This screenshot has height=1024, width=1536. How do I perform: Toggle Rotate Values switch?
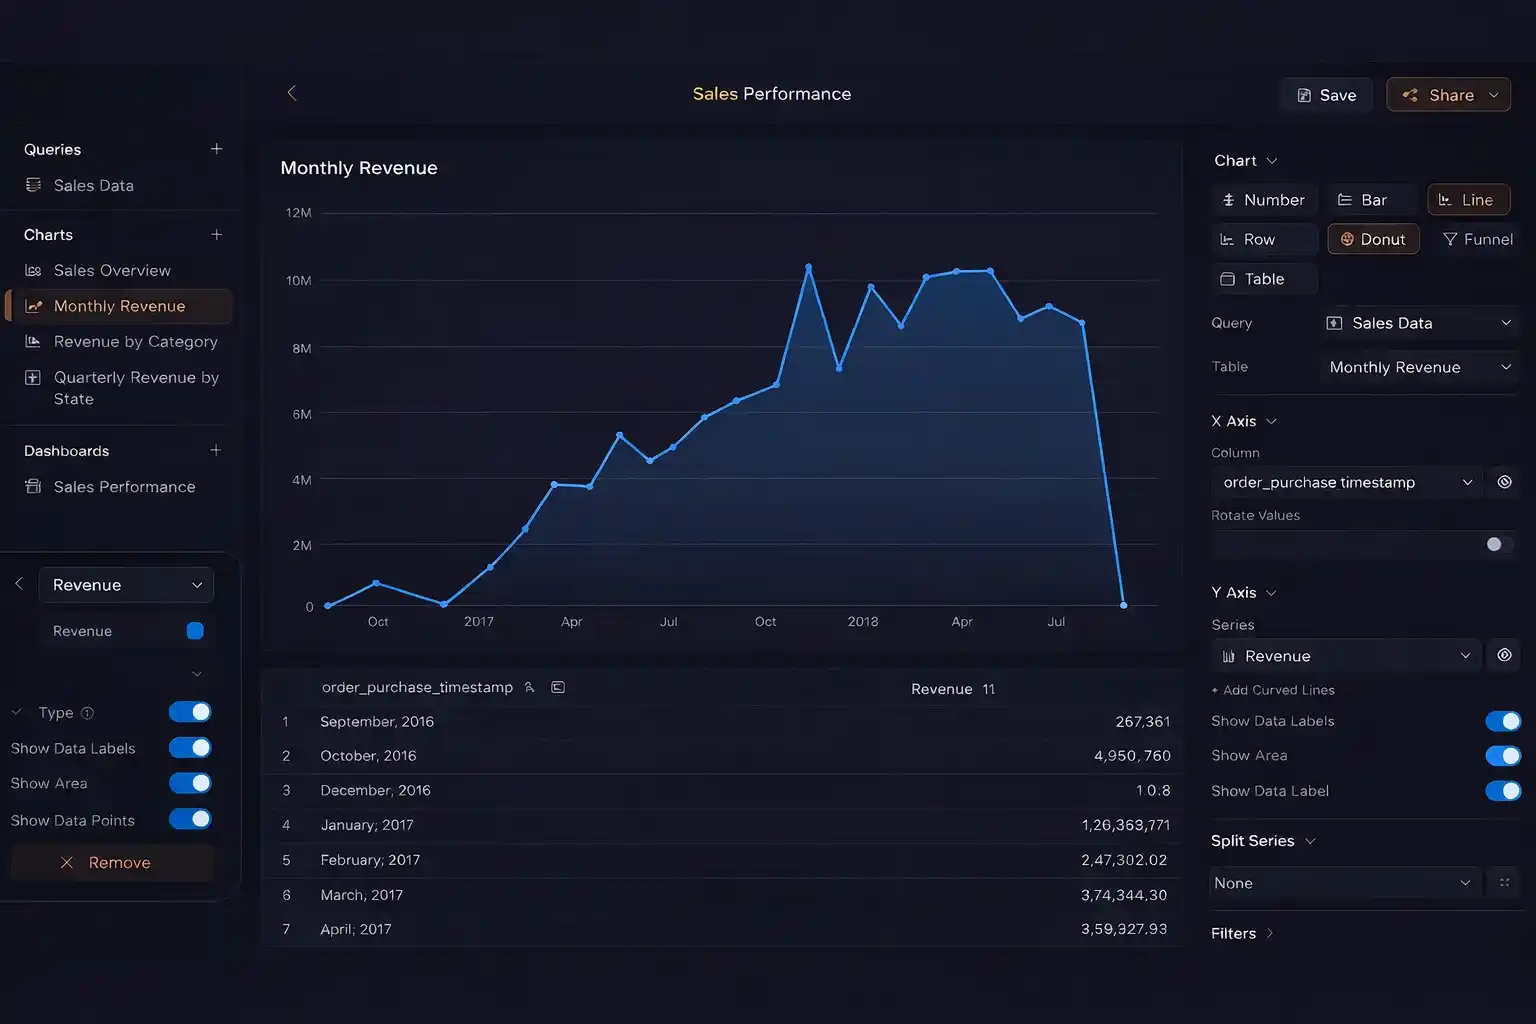click(1498, 544)
